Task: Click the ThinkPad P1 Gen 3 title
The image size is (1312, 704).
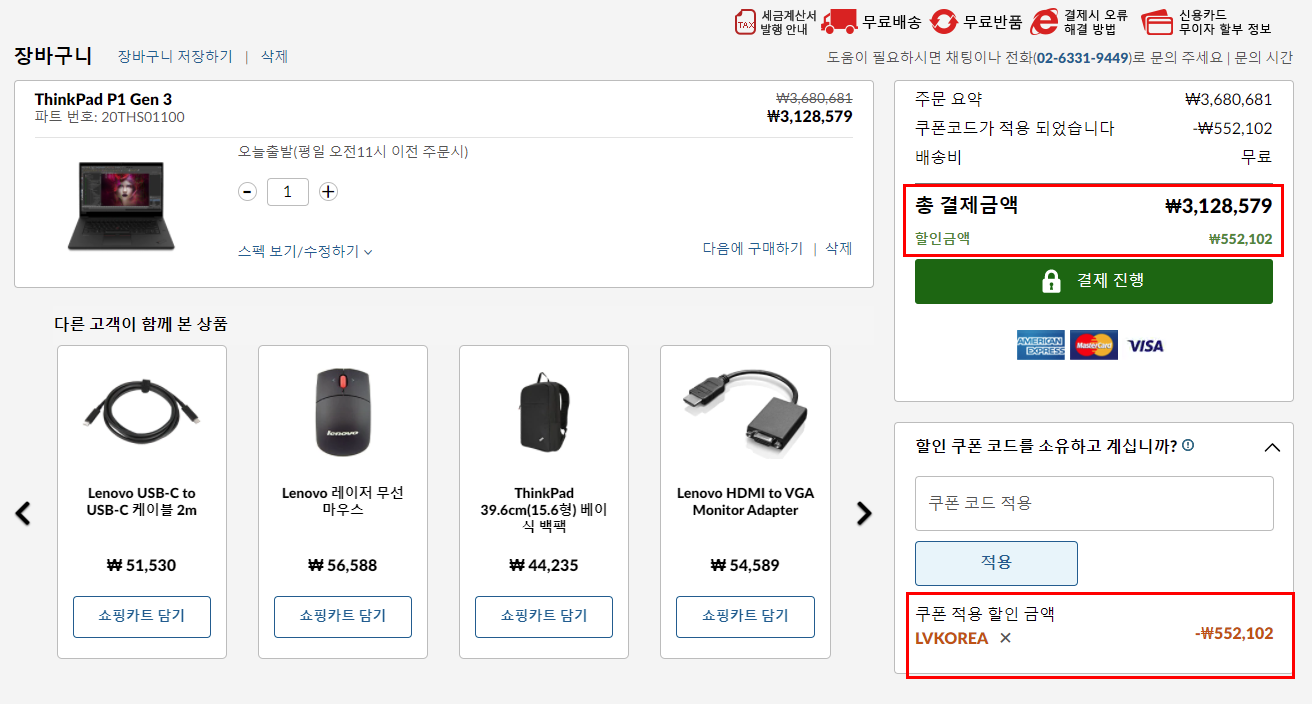Action: (x=103, y=99)
